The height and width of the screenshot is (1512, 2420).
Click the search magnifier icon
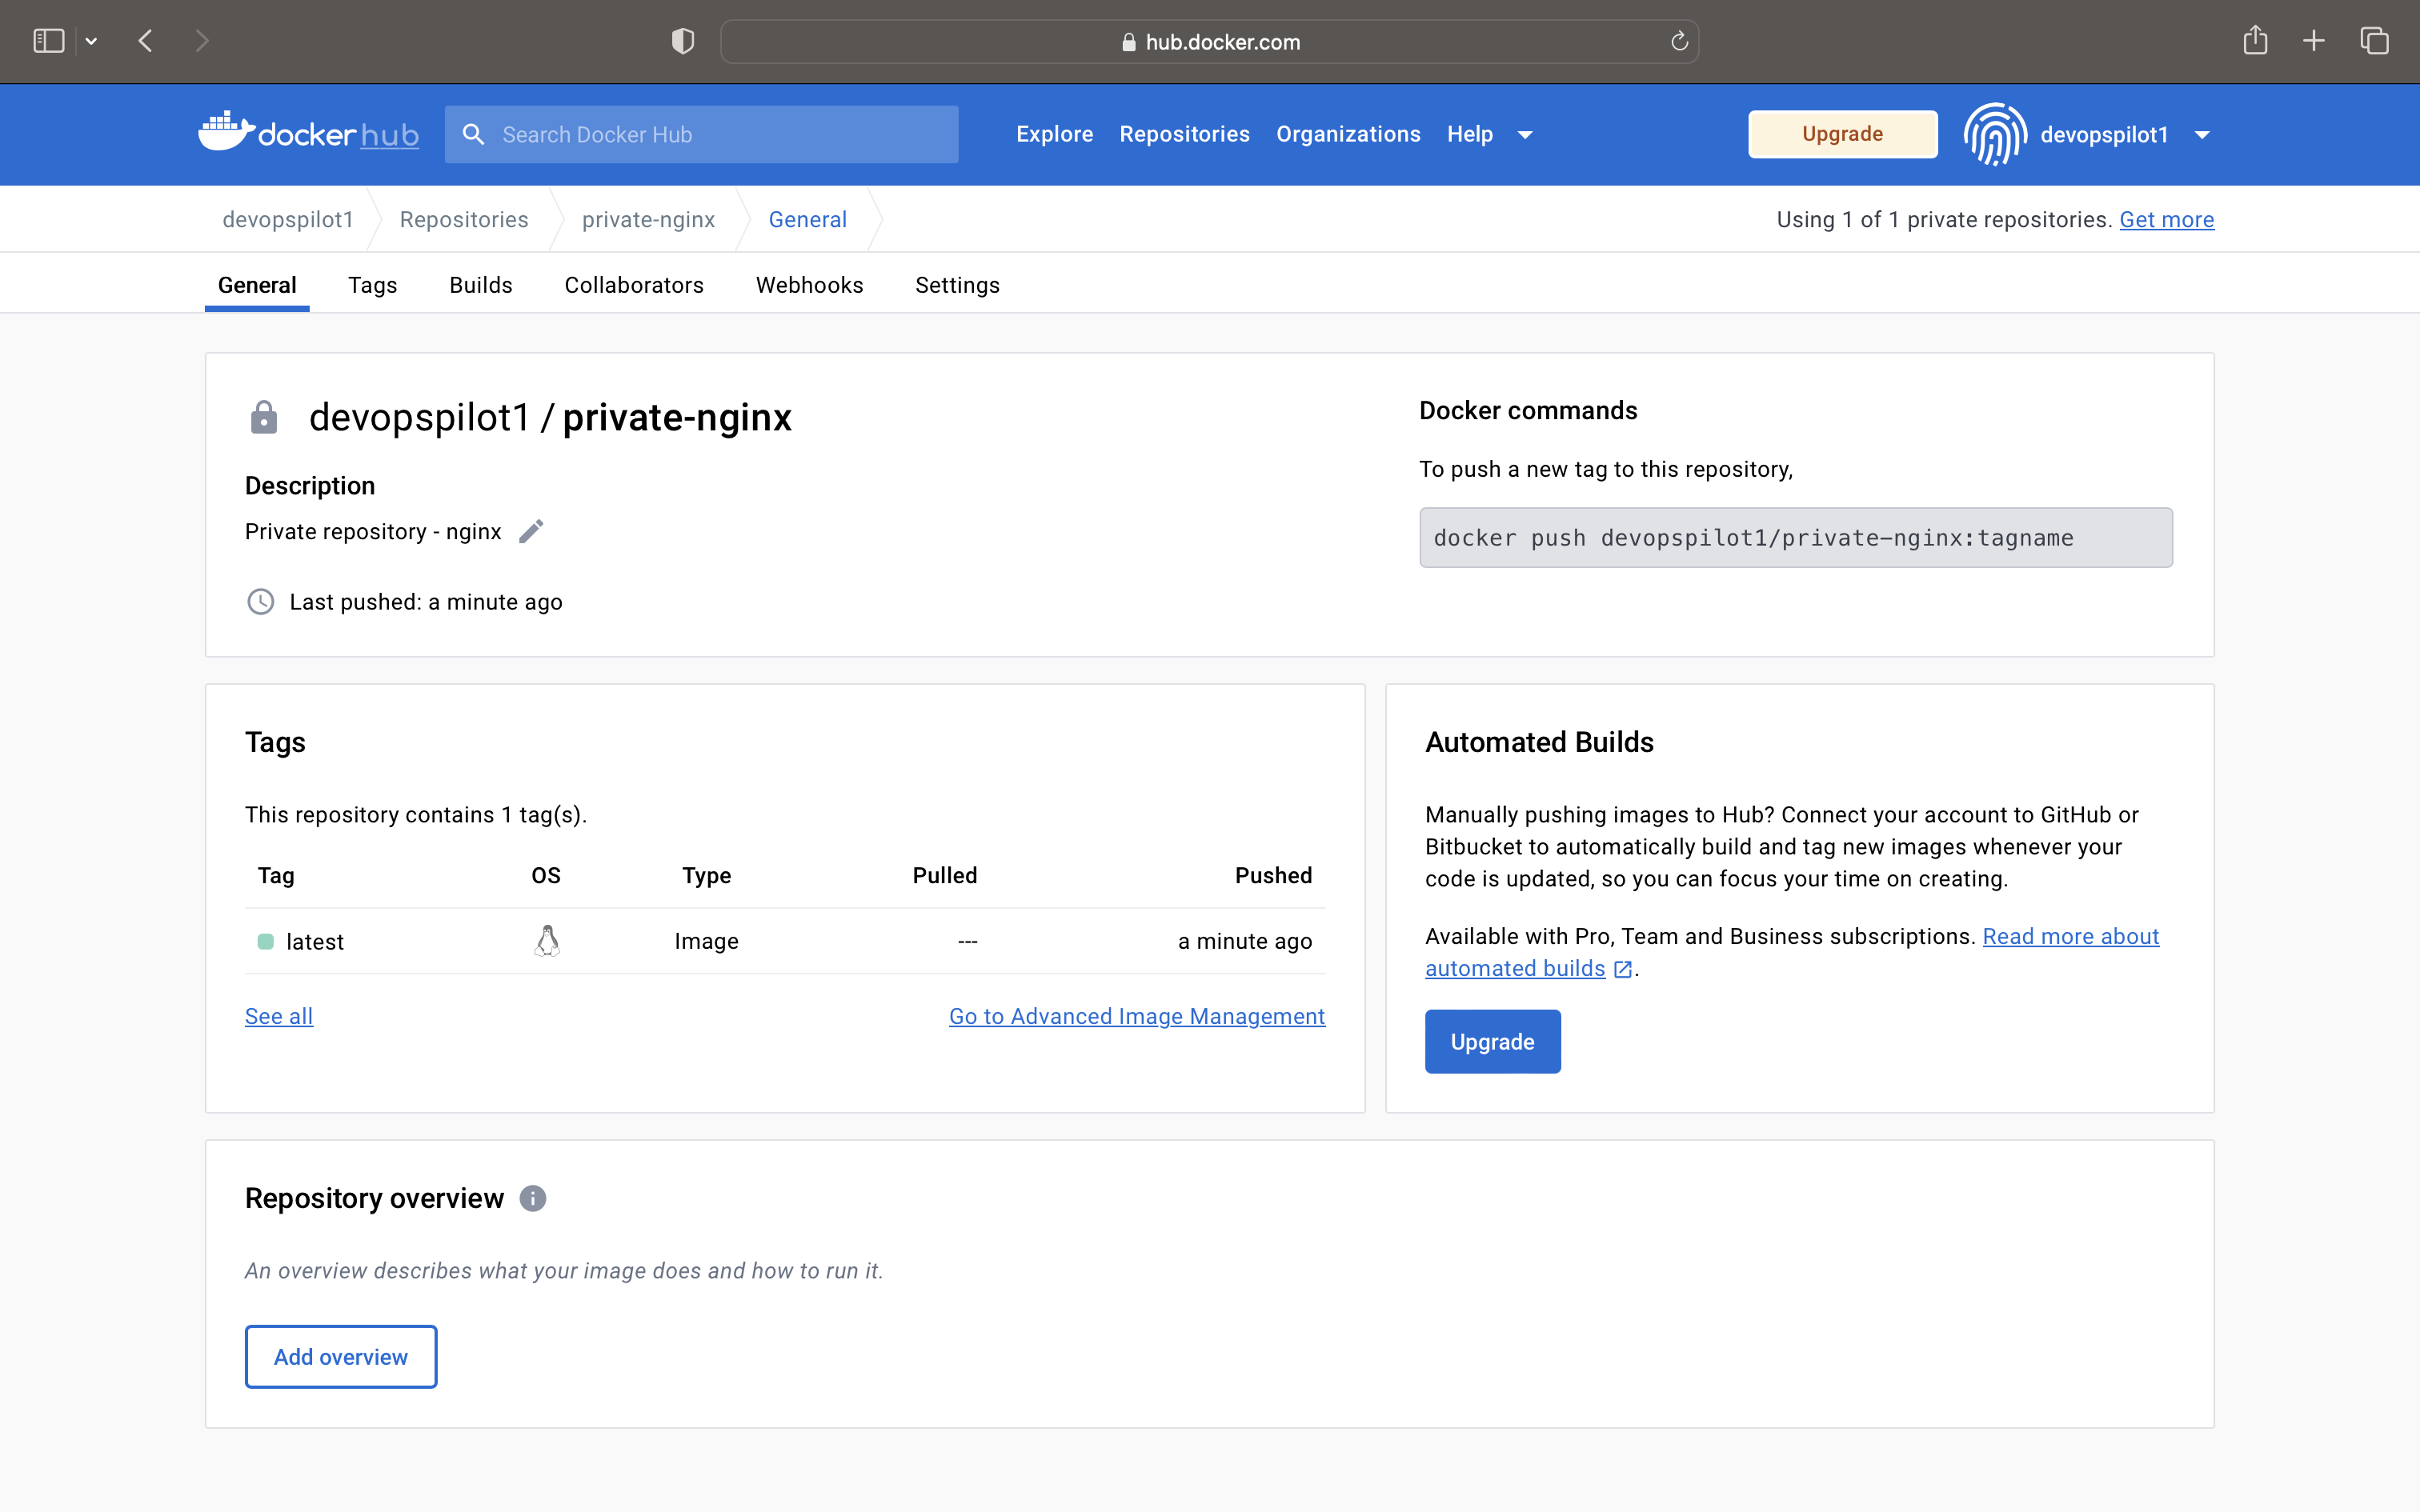tap(474, 134)
